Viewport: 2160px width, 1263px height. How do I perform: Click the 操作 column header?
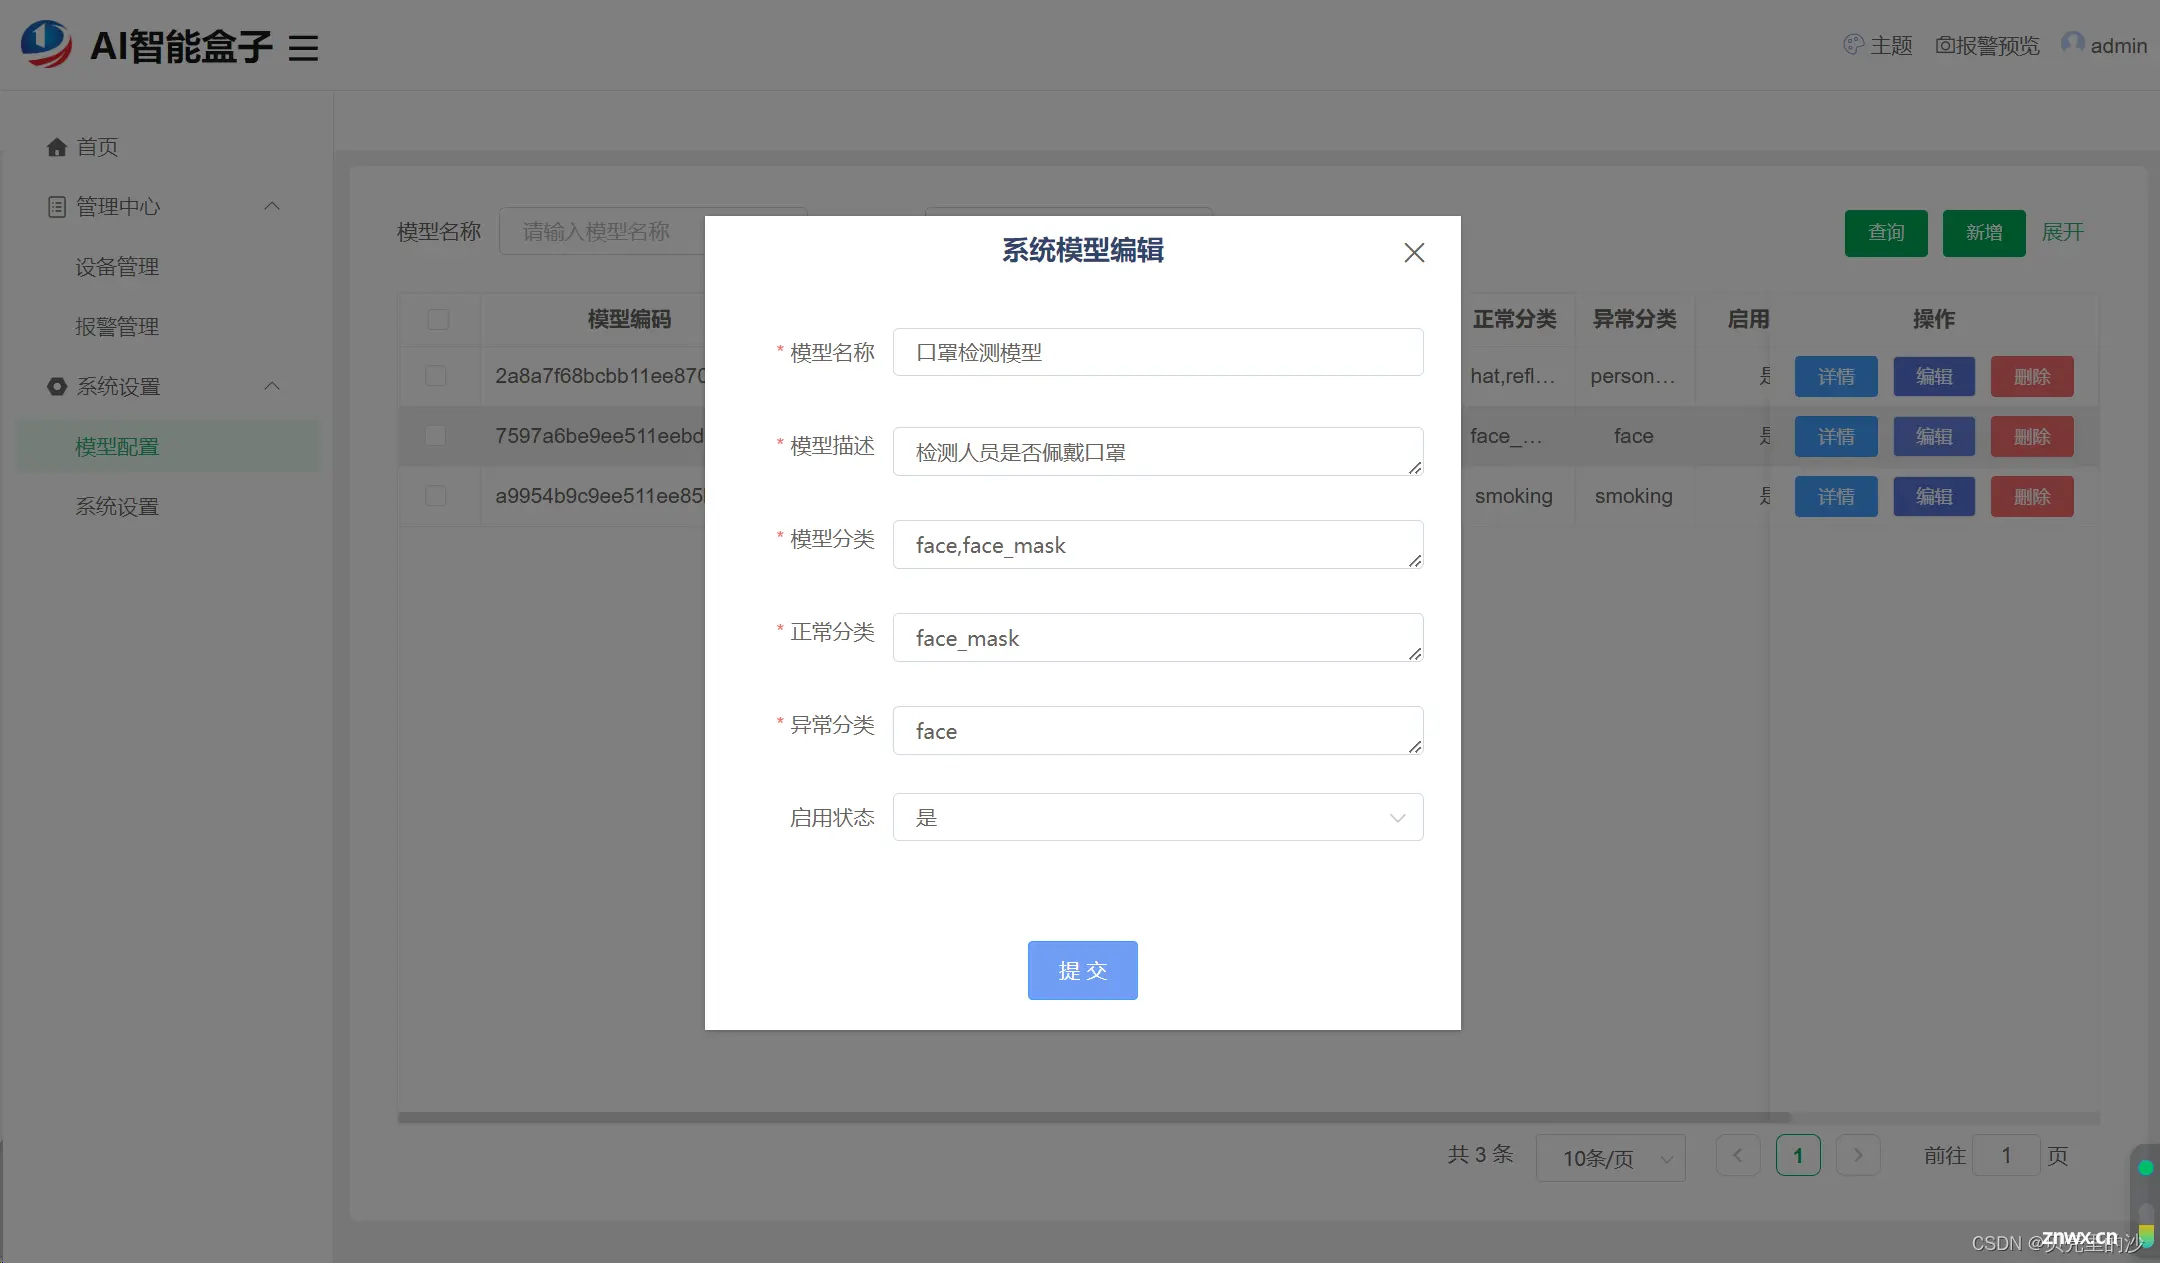point(1933,319)
